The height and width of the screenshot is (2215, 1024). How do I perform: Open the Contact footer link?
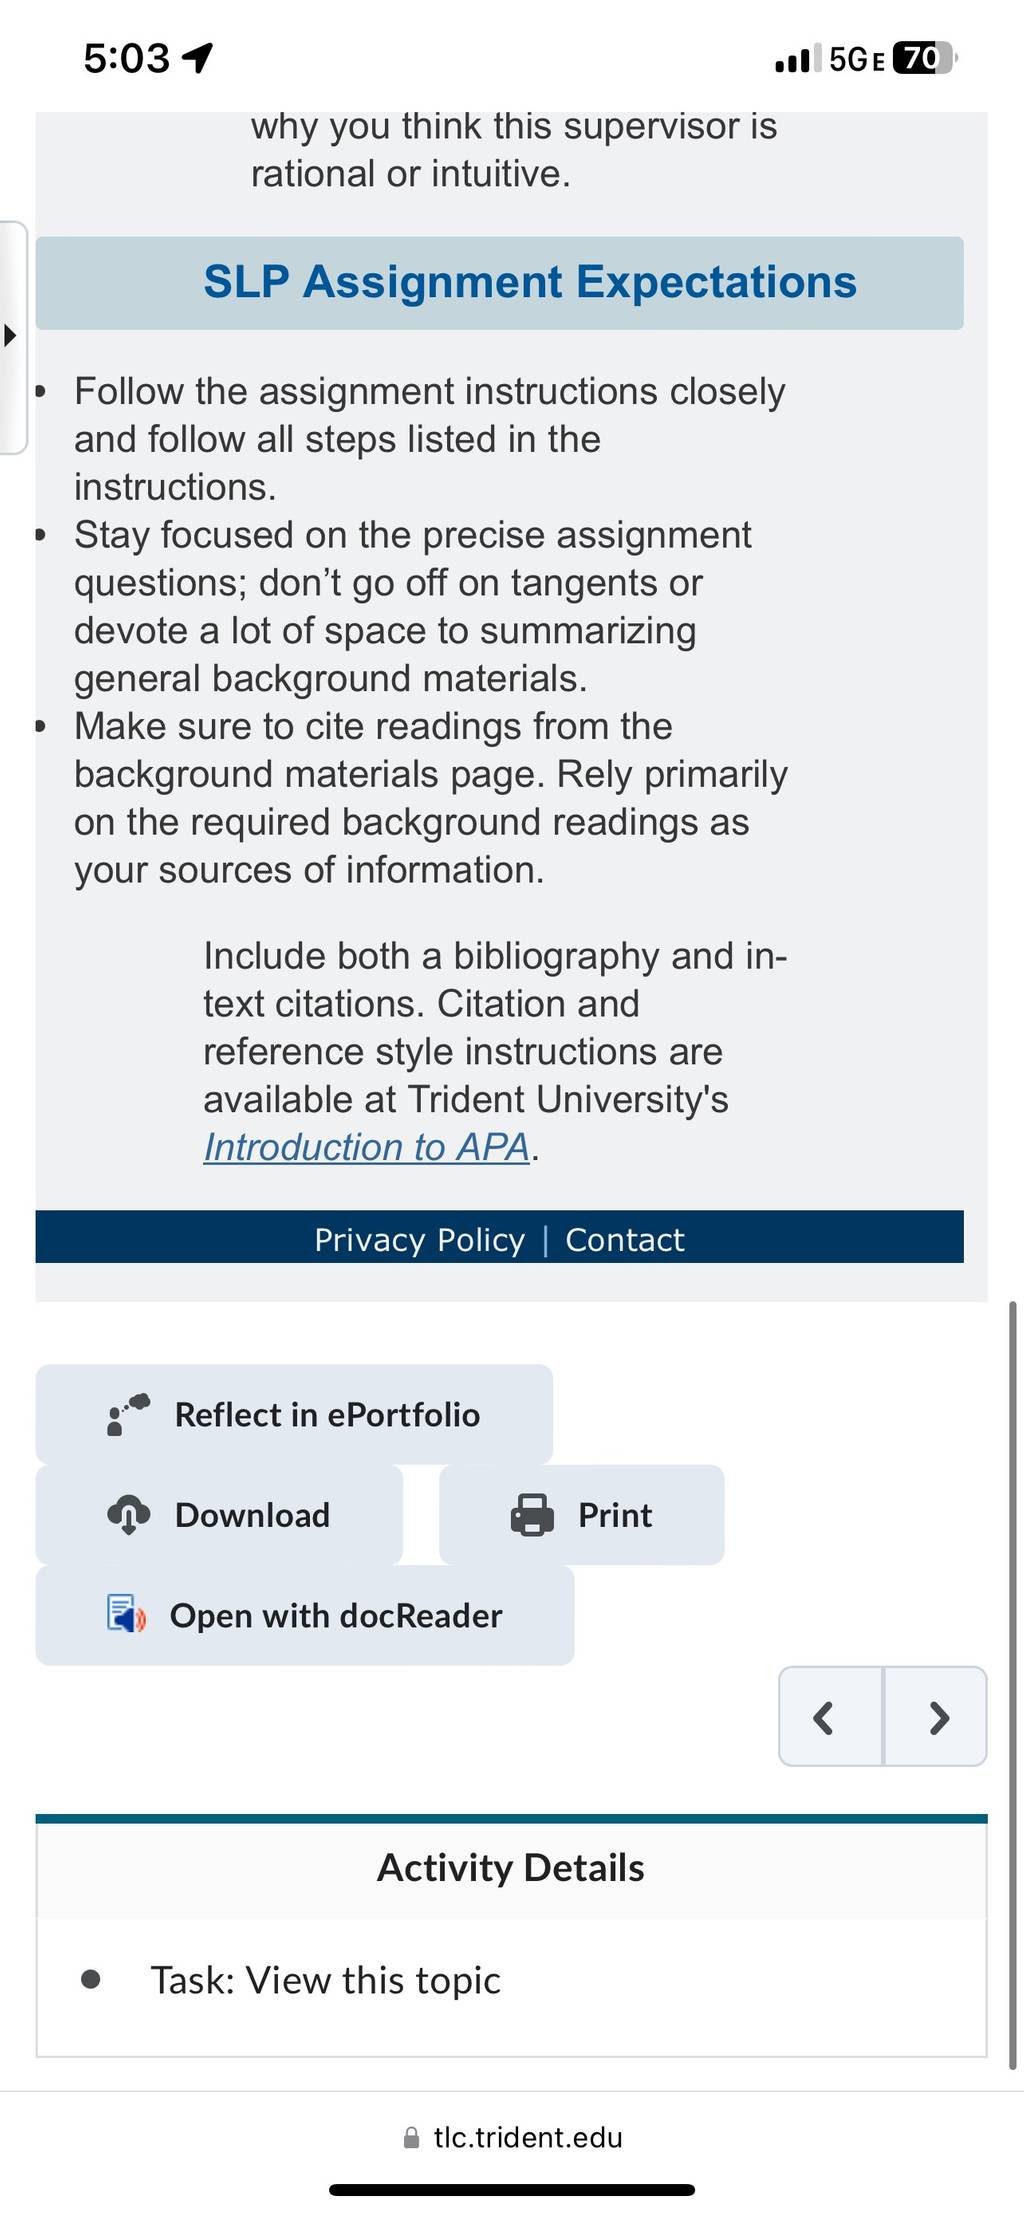[x=625, y=1240]
